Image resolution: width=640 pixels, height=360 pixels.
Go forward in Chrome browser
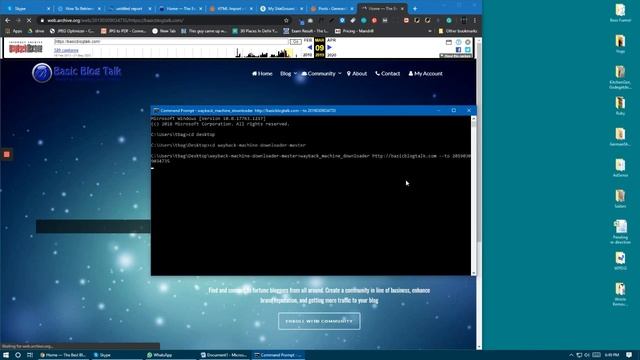click(18, 20)
